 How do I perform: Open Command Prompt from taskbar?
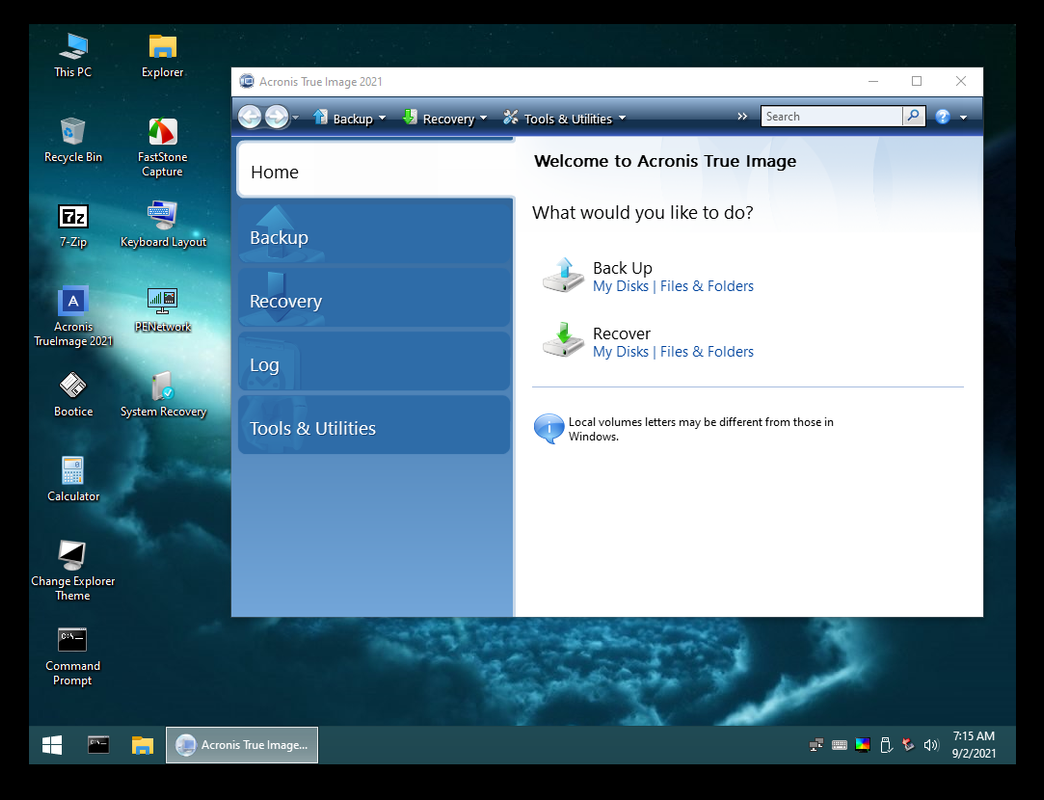coord(99,745)
